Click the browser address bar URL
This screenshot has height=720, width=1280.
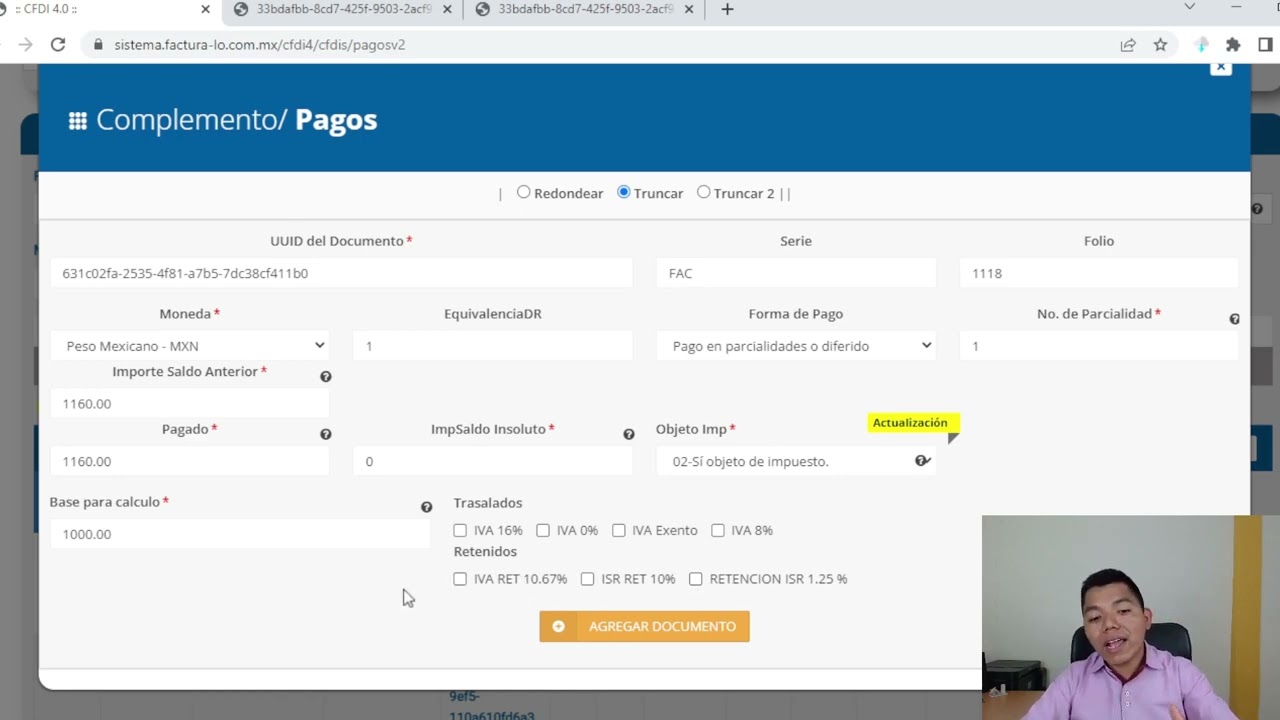[x=260, y=45]
